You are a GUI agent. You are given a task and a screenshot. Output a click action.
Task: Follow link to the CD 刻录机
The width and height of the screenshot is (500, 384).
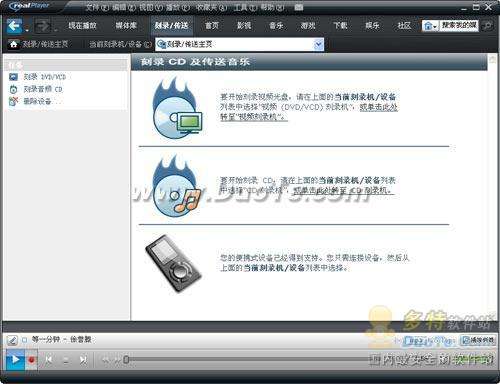coord(343,190)
